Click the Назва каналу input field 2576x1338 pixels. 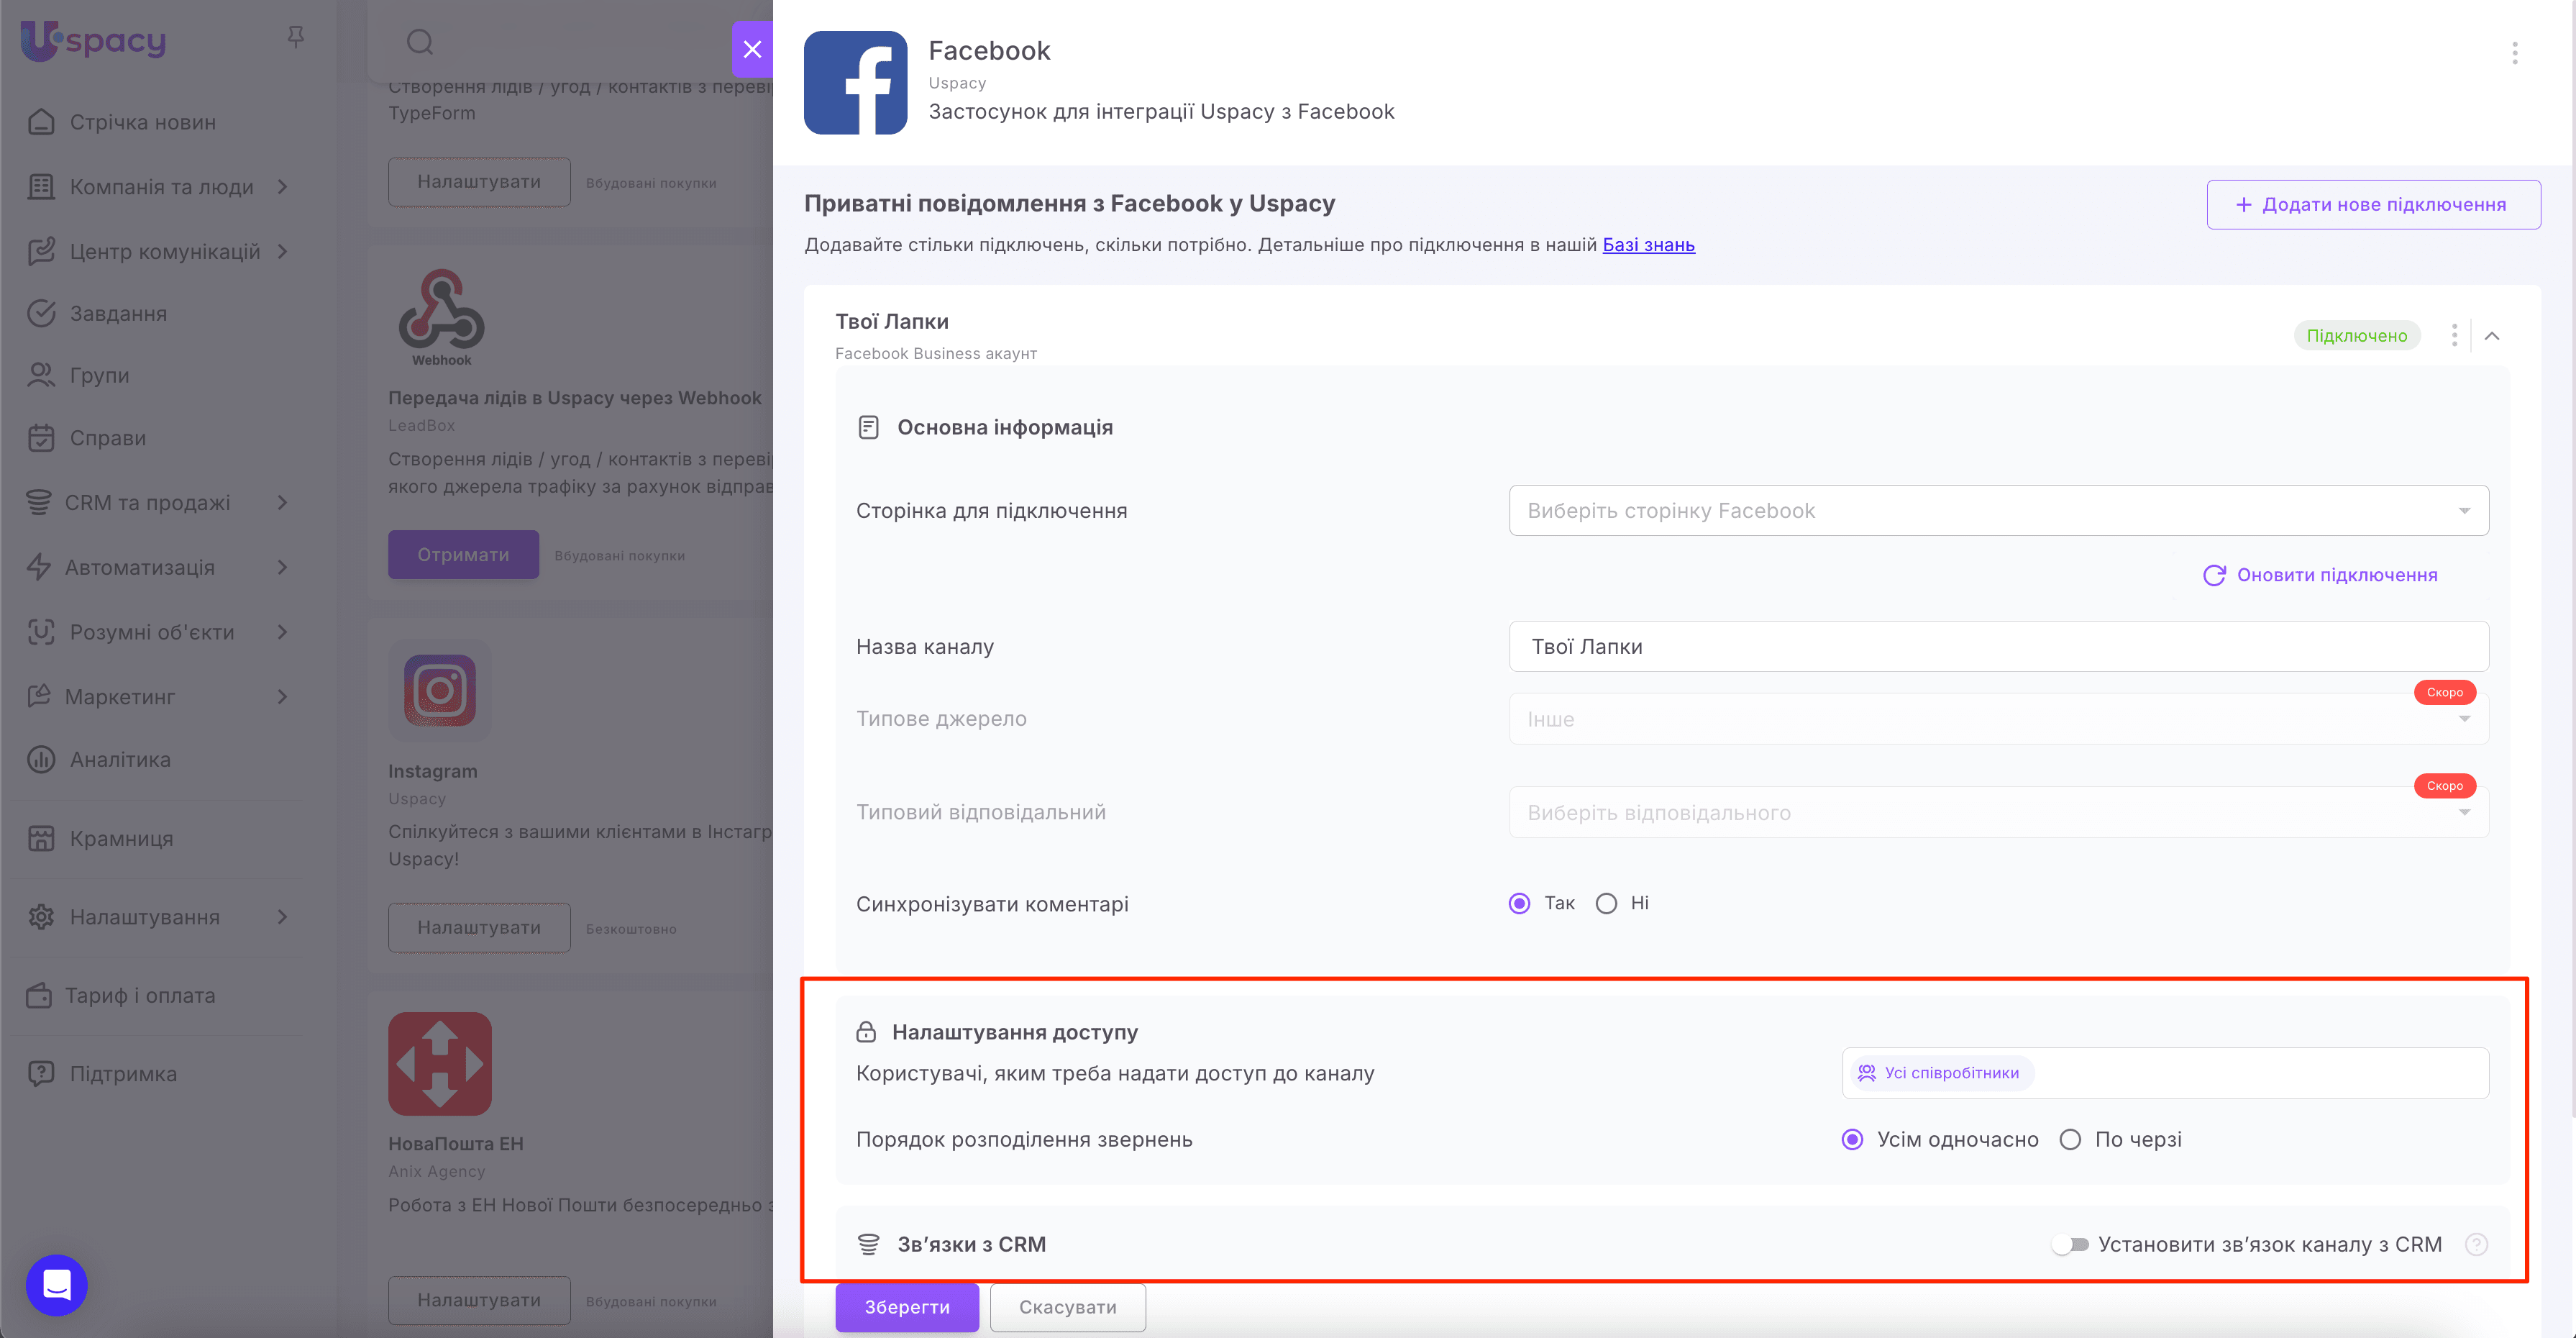click(x=1998, y=647)
